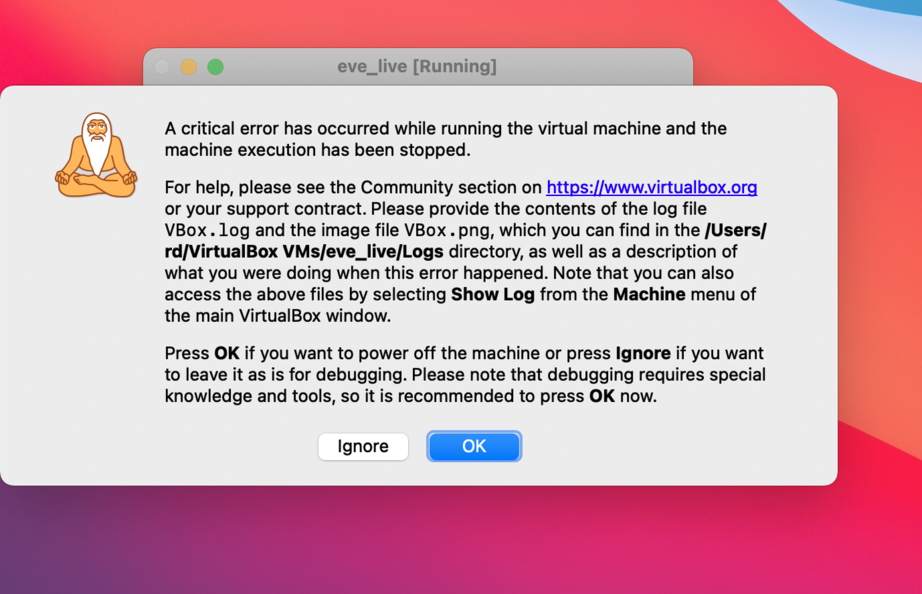Image resolution: width=922 pixels, height=594 pixels.
Task: Click the Guru Meditation guru icon
Action: (96, 155)
